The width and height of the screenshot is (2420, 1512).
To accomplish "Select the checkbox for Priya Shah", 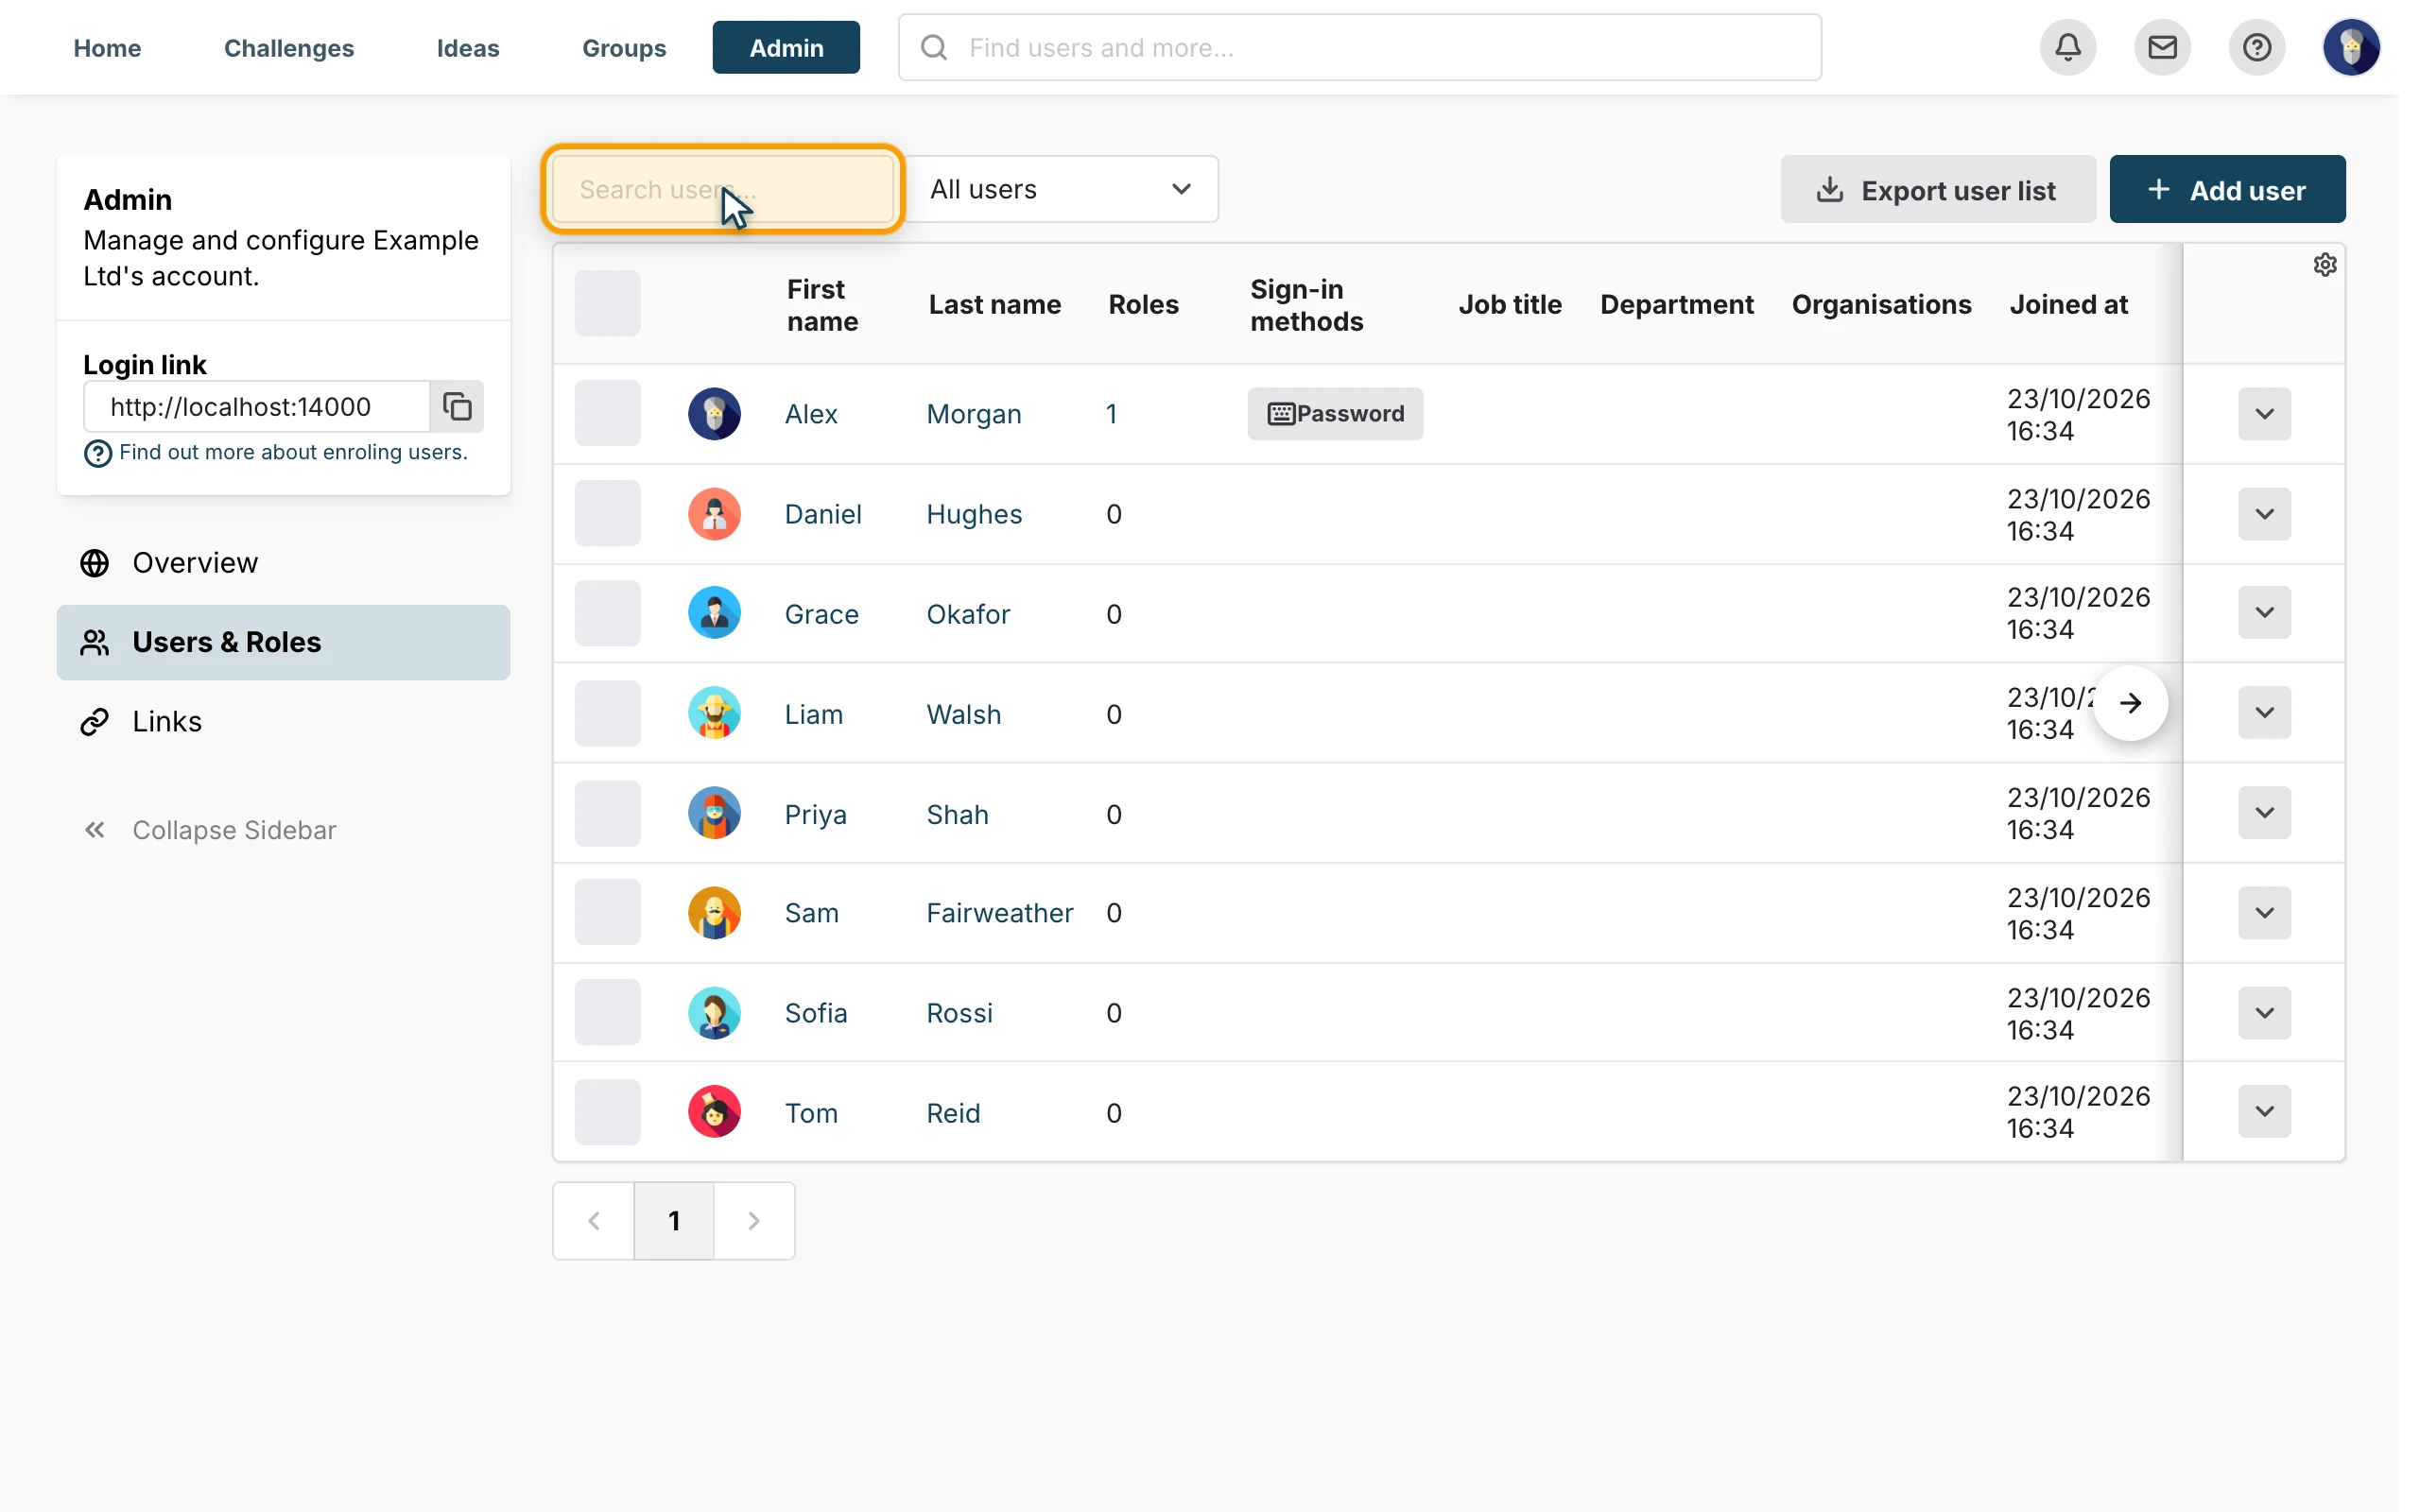I will [607, 813].
